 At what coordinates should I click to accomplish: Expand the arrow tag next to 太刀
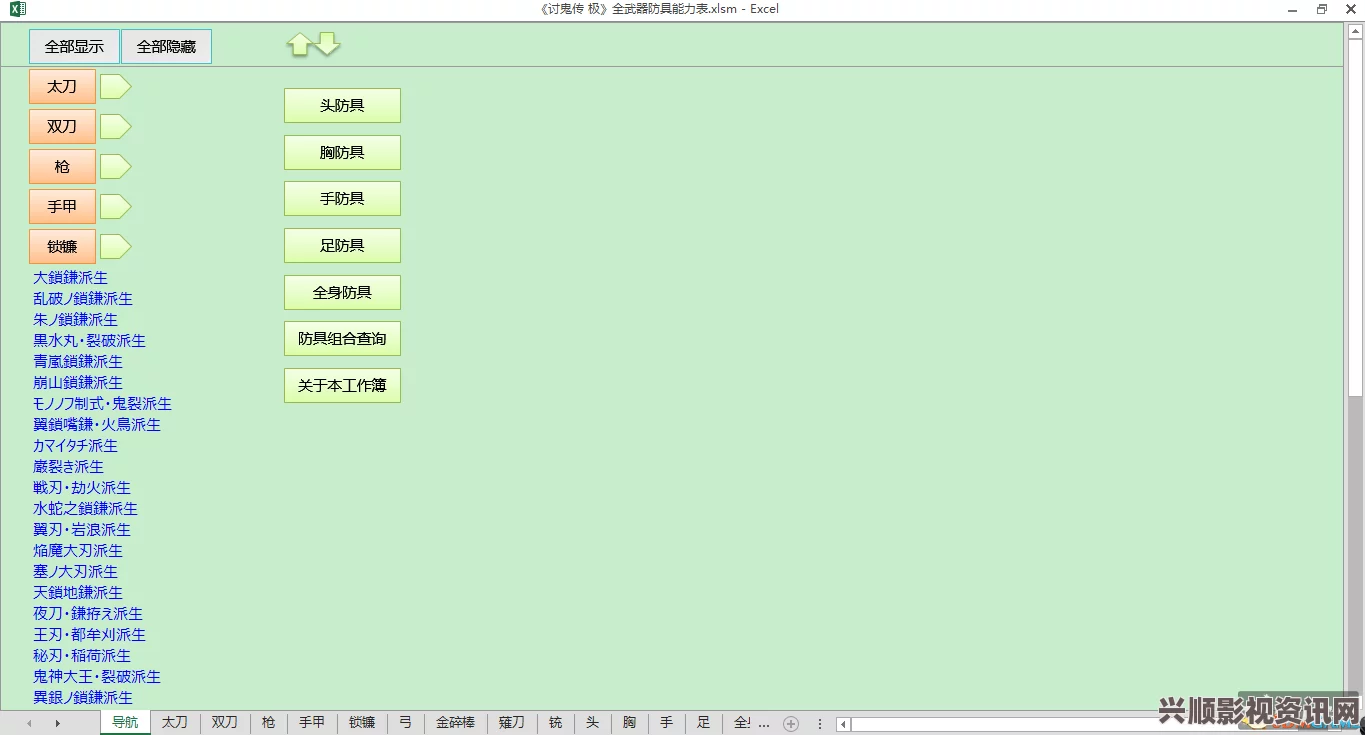click(x=116, y=87)
